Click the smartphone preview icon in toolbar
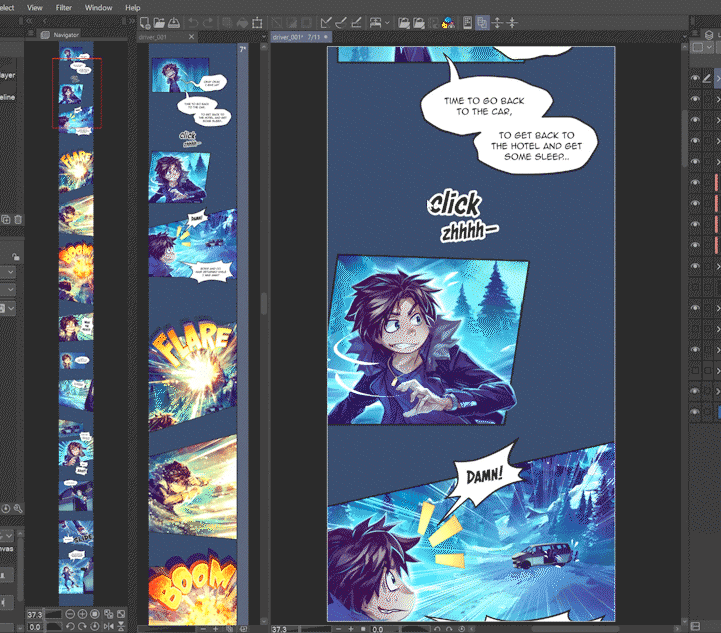This screenshot has width=721, height=633. (467, 23)
